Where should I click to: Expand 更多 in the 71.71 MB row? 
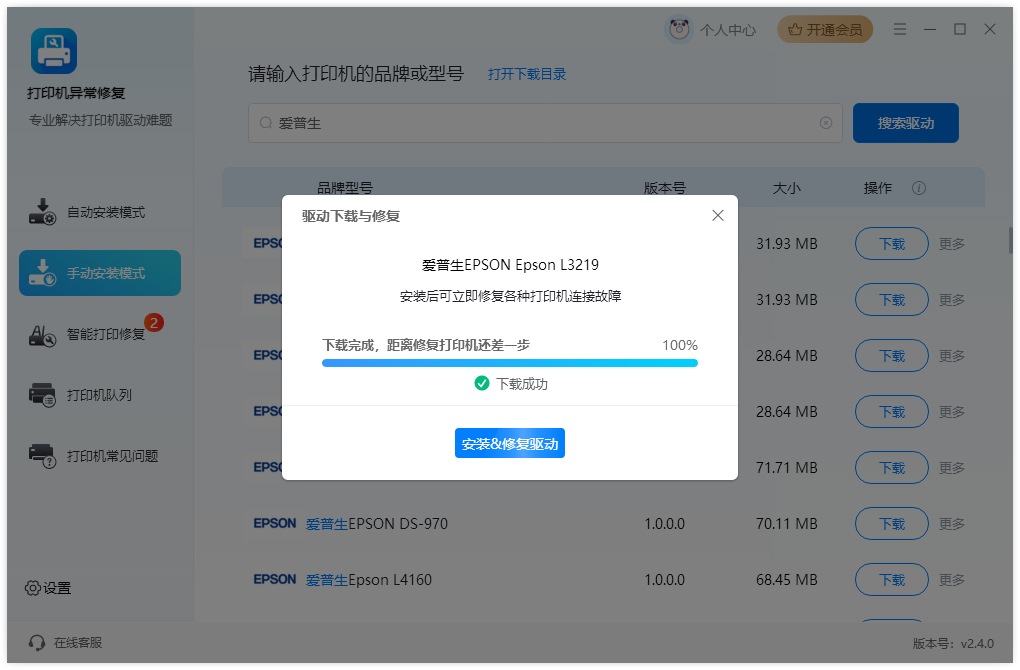[x=952, y=468]
